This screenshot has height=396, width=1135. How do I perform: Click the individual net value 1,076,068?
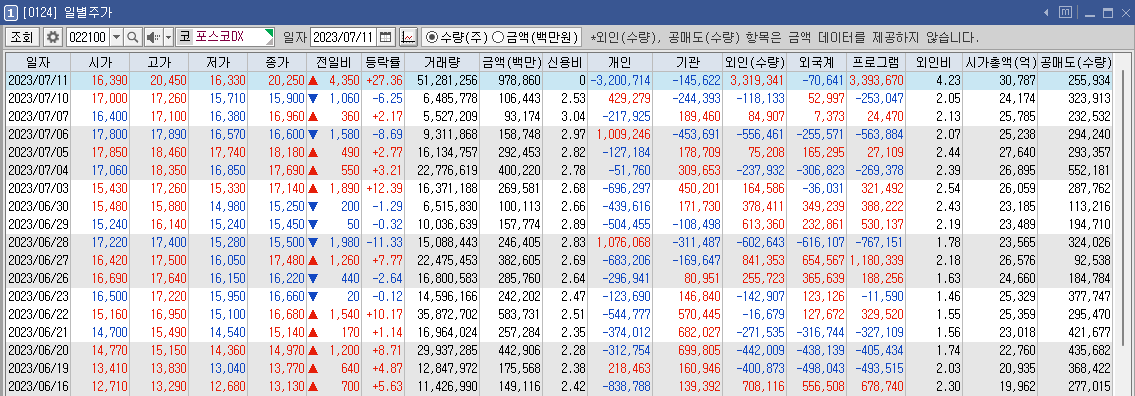click(623, 242)
